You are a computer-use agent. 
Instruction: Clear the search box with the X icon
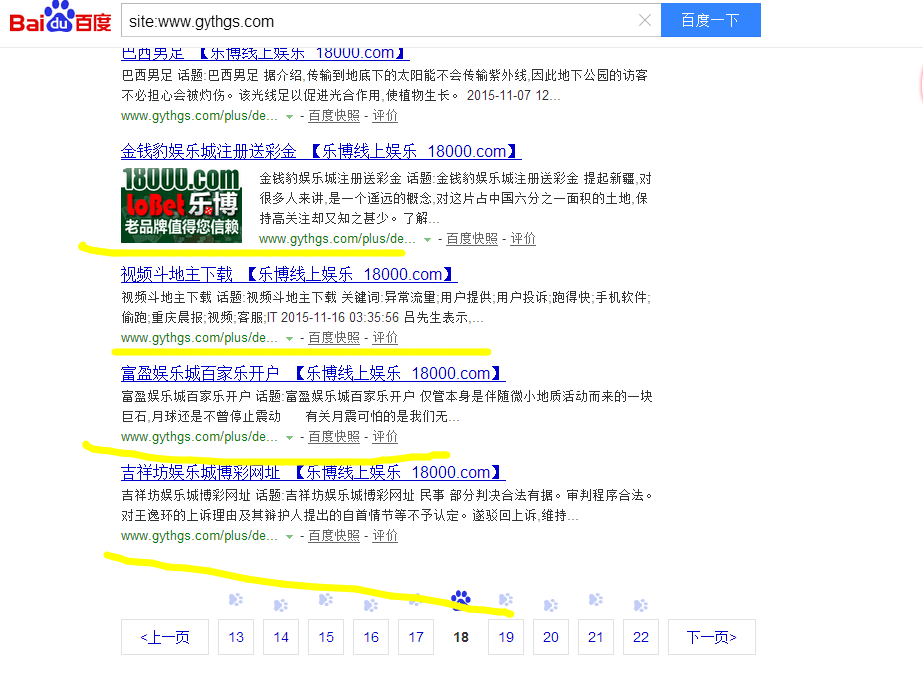645,21
